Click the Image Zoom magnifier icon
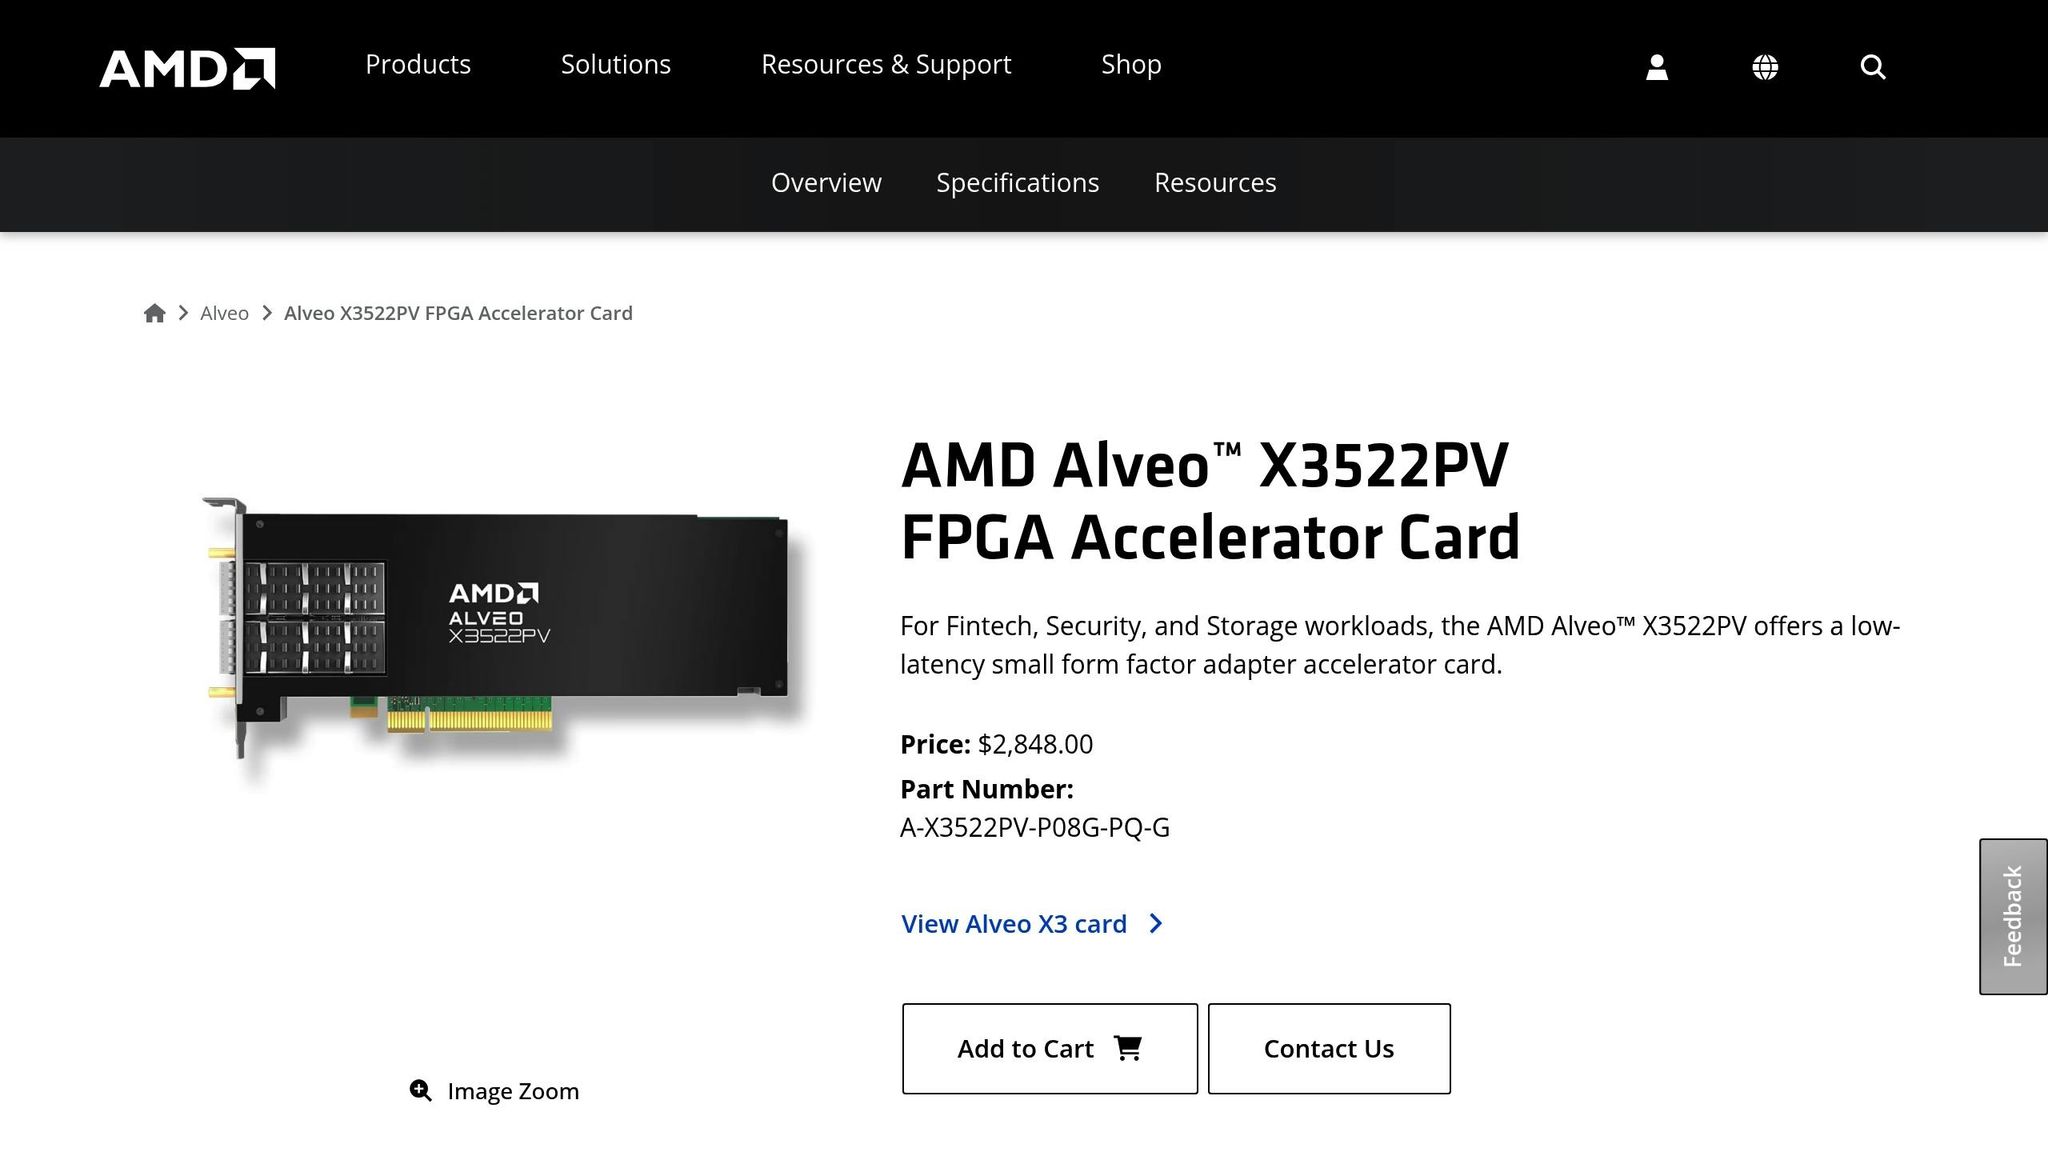Image resolution: width=2048 pixels, height=1152 pixels. (421, 1090)
